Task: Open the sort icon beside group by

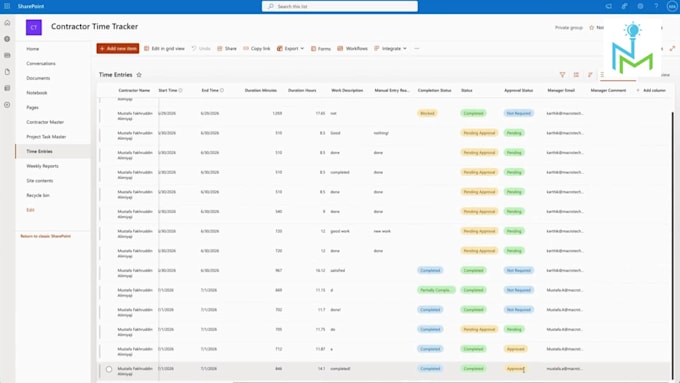Action: click(590, 75)
